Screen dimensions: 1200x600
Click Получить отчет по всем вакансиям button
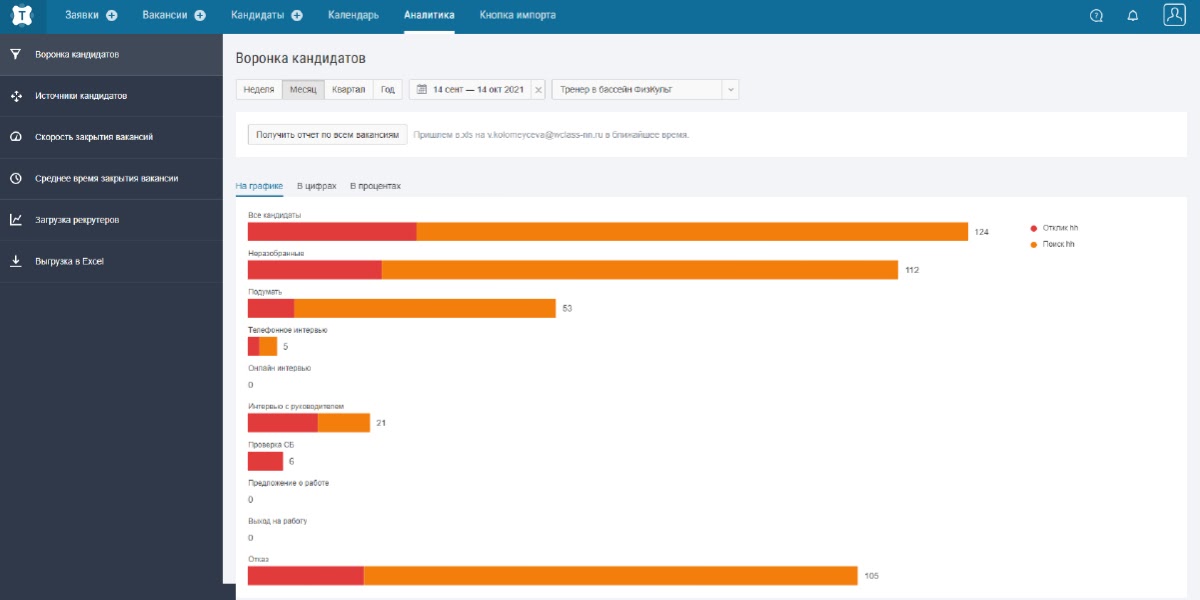[x=328, y=135]
